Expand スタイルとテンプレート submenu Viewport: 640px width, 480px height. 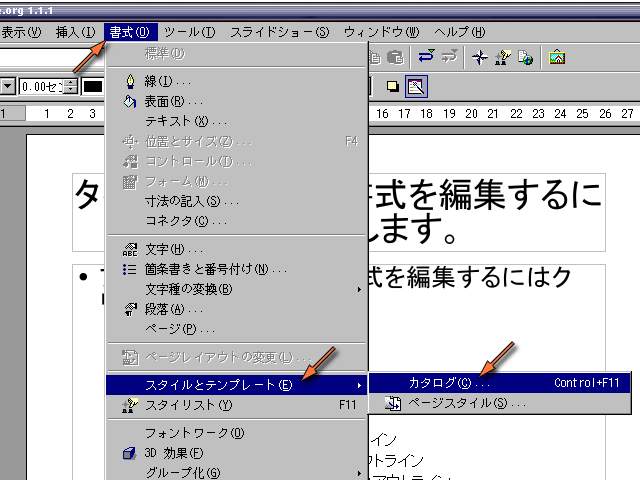click(x=237, y=385)
